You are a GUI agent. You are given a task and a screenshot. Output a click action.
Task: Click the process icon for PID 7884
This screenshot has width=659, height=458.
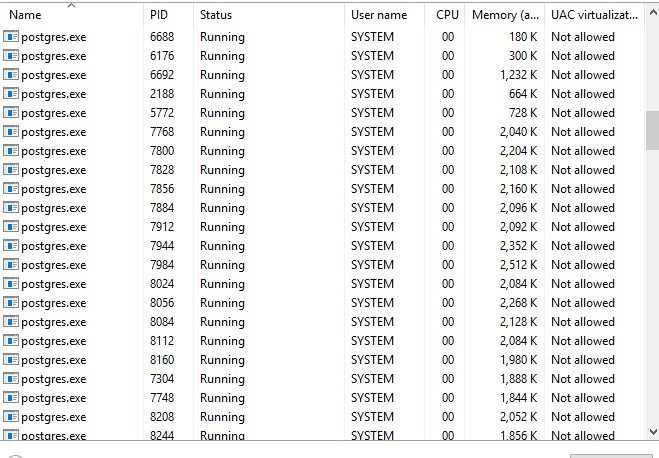click(x=11, y=208)
